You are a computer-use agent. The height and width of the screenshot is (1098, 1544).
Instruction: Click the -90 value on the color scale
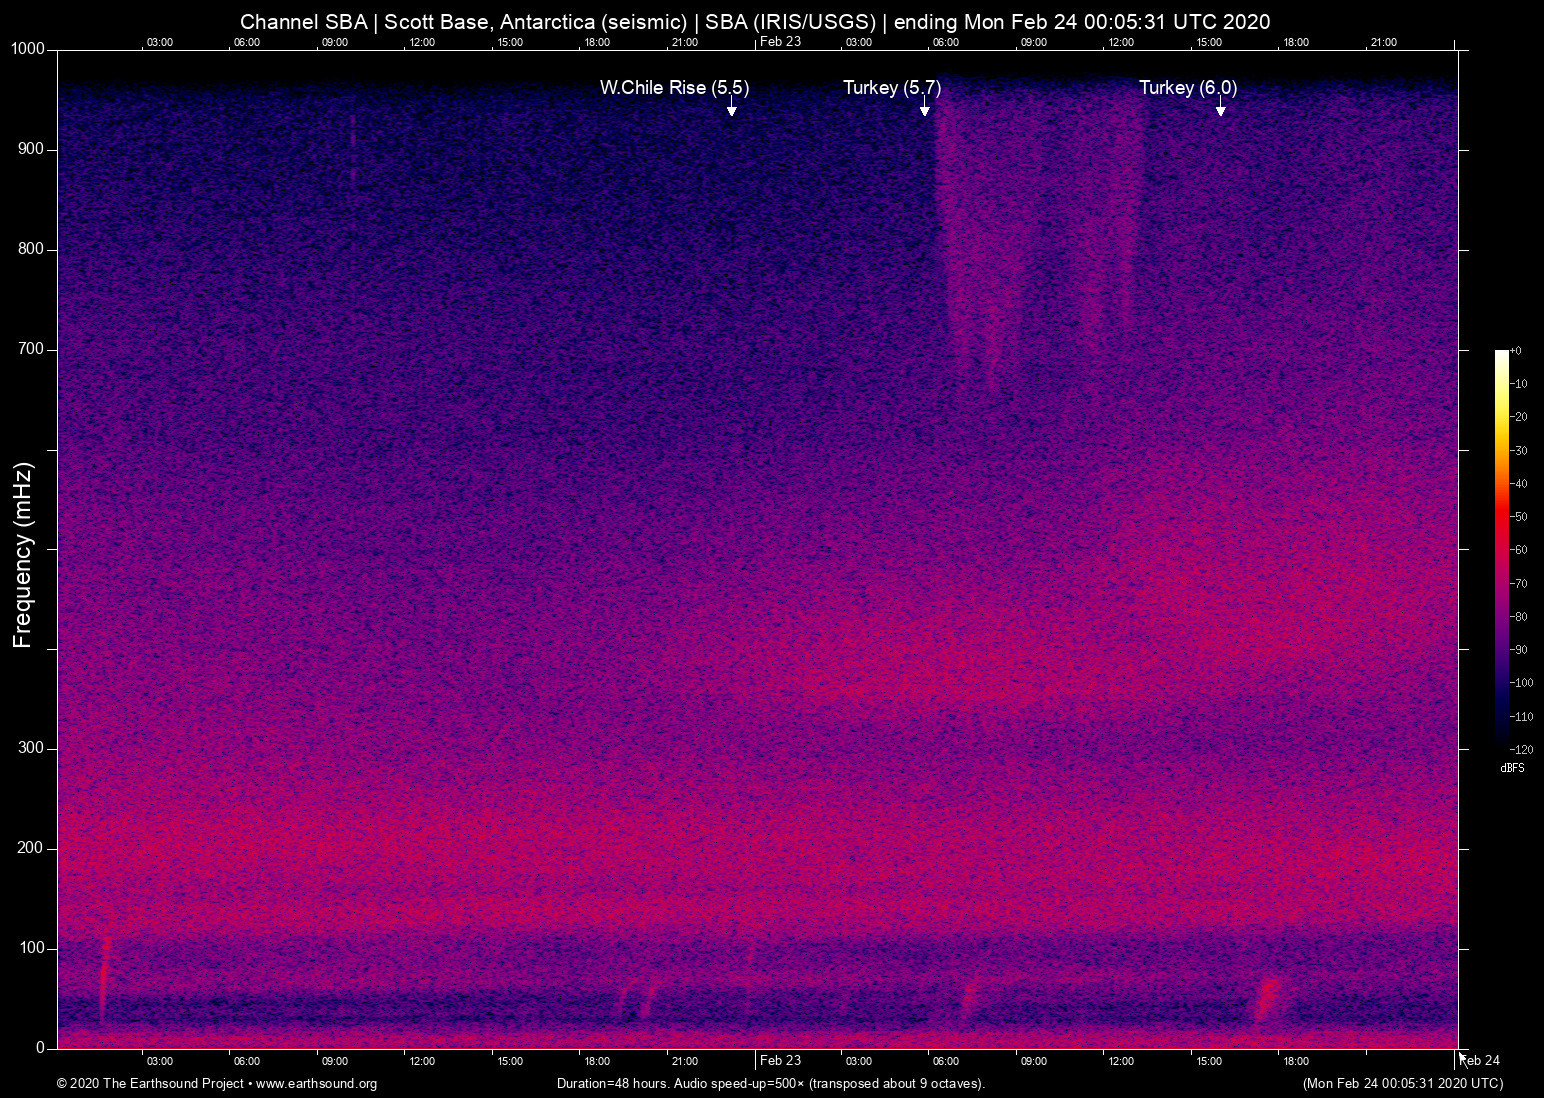pyautogui.click(x=1519, y=650)
